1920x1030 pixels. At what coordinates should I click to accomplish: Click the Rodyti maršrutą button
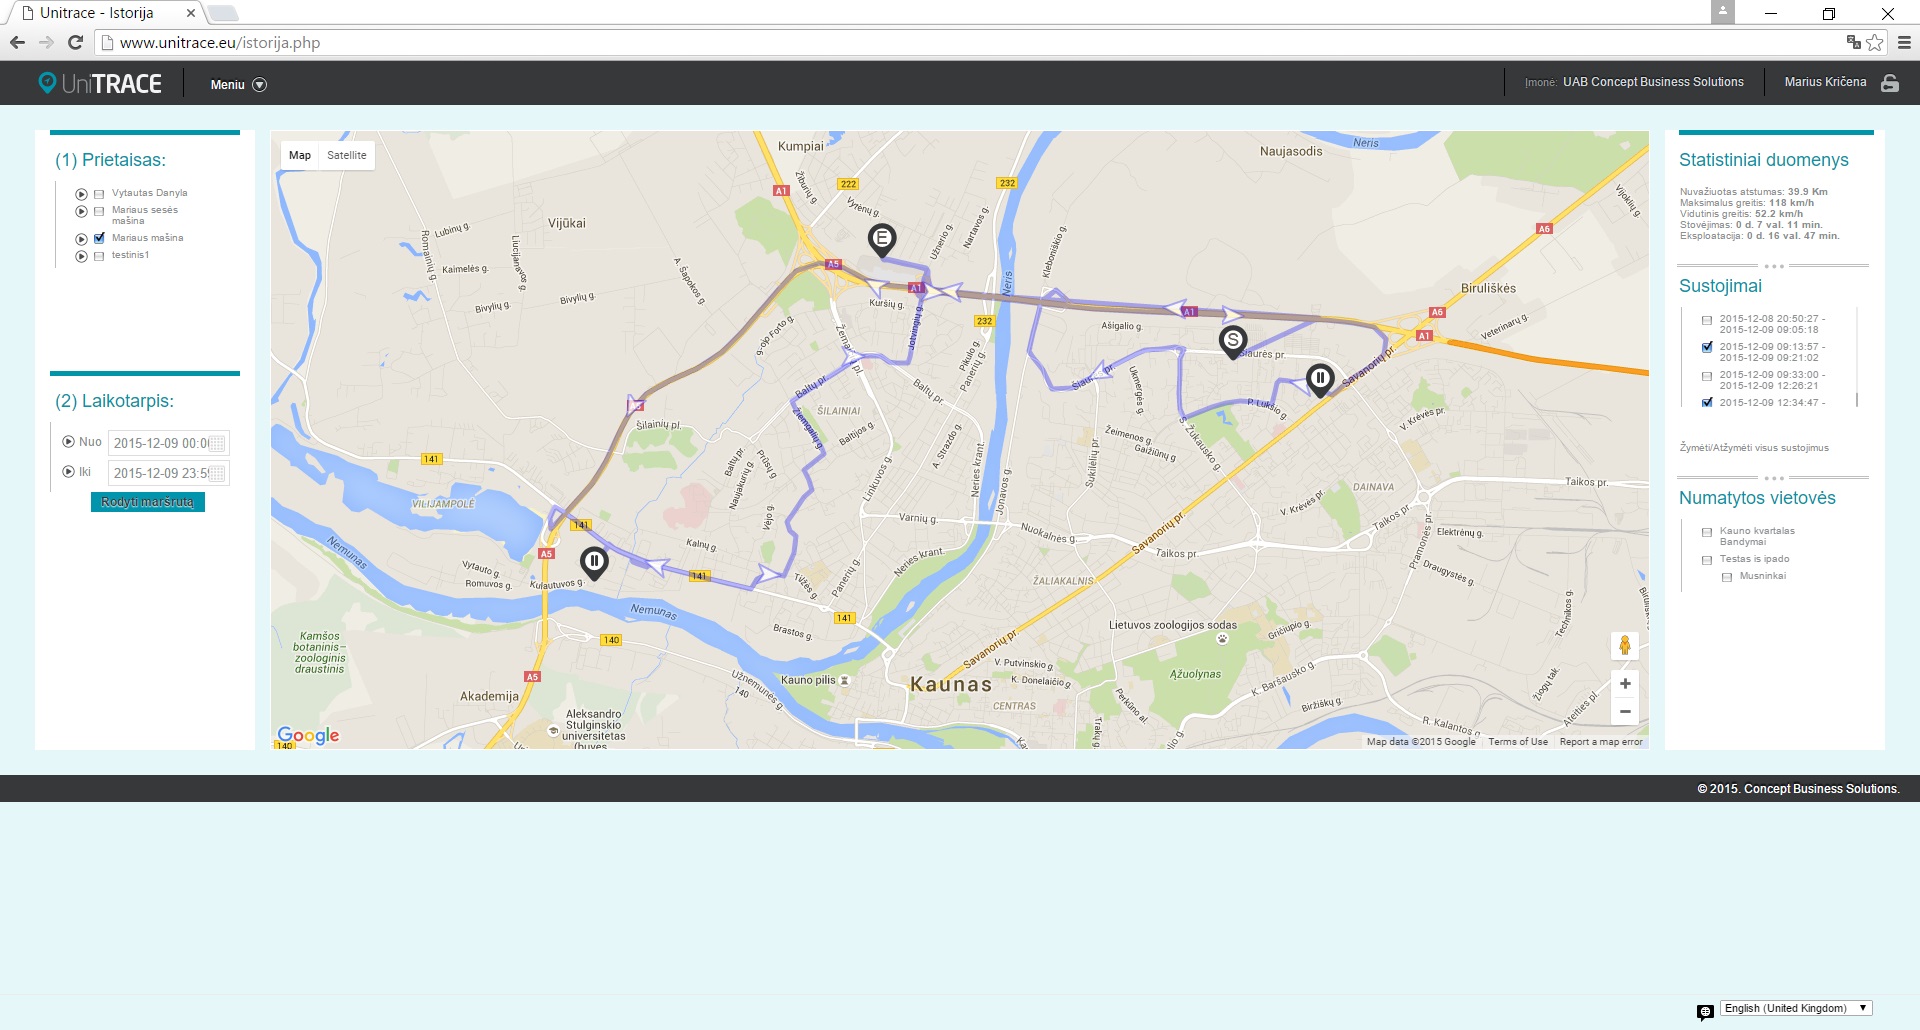point(148,502)
